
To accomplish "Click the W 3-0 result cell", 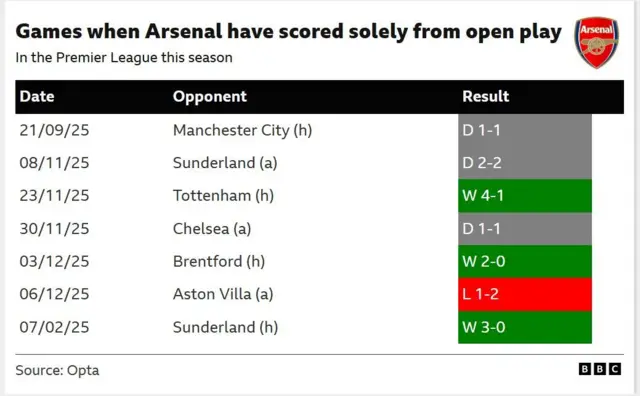I will [x=525, y=327].
